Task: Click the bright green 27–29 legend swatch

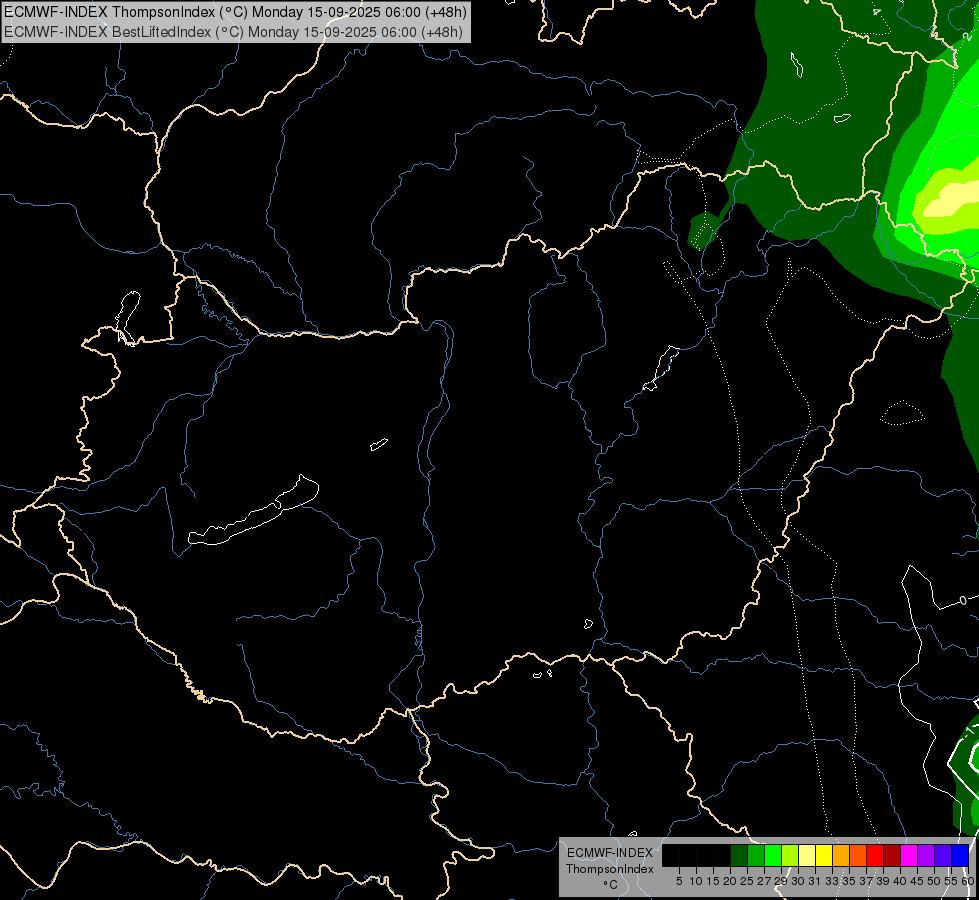Action: [773, 855]
